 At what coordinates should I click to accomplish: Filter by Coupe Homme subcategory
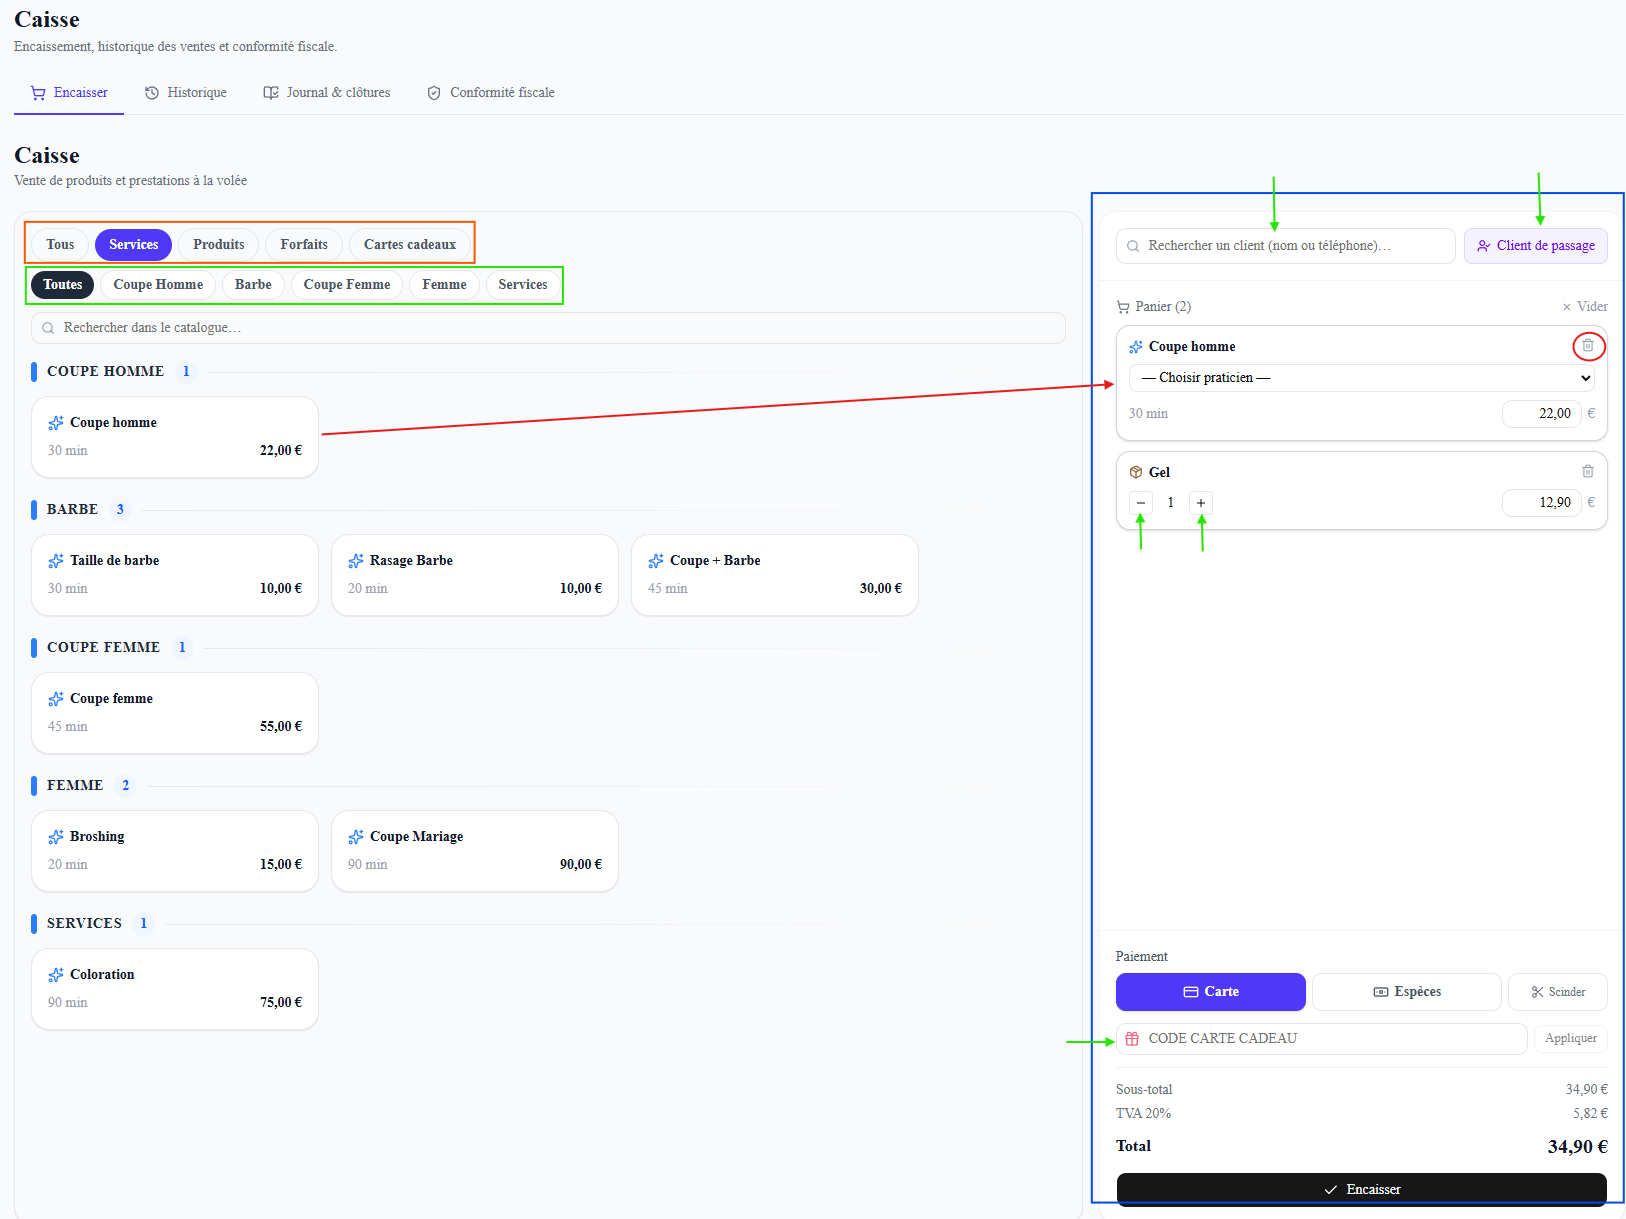point(158,285)
